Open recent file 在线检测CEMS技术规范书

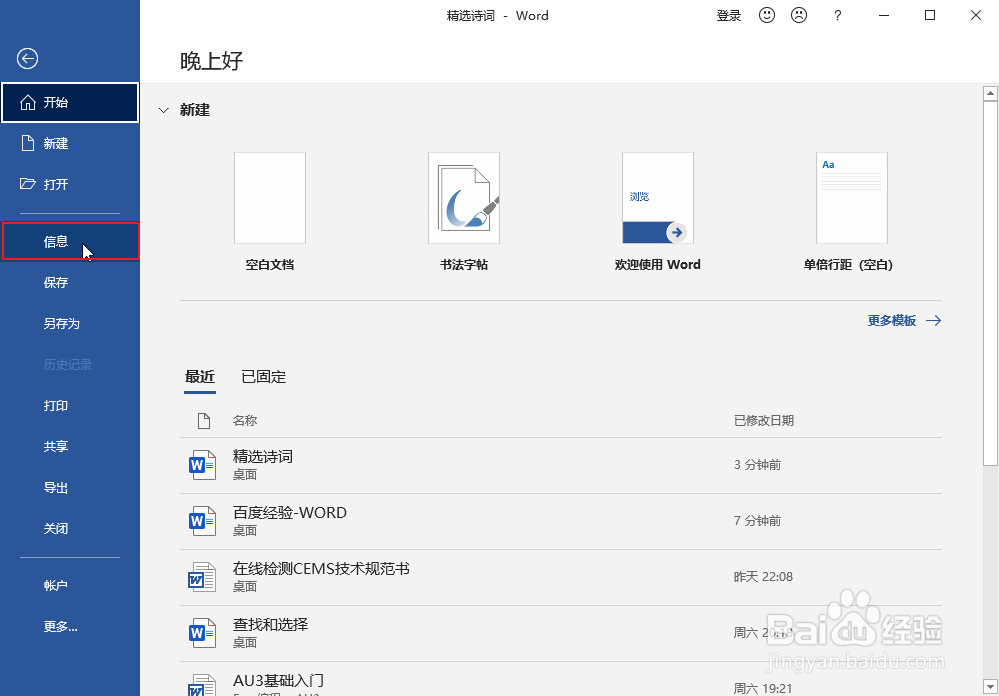click(561, 577)
